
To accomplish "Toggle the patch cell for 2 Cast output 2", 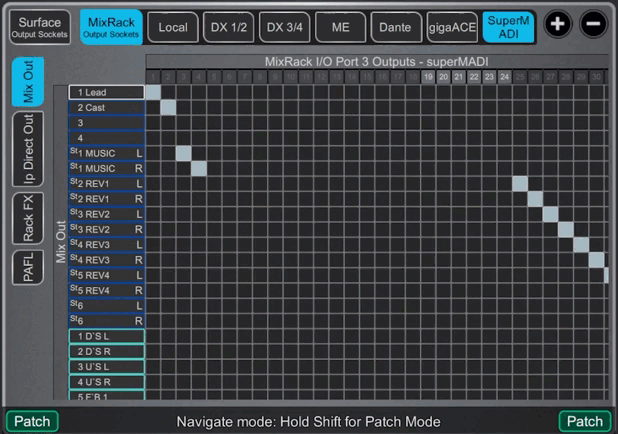I will [x=168, y=108].
